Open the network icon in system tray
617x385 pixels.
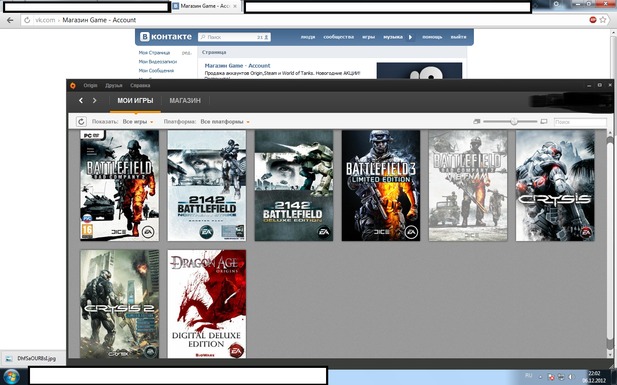point(560,377)
